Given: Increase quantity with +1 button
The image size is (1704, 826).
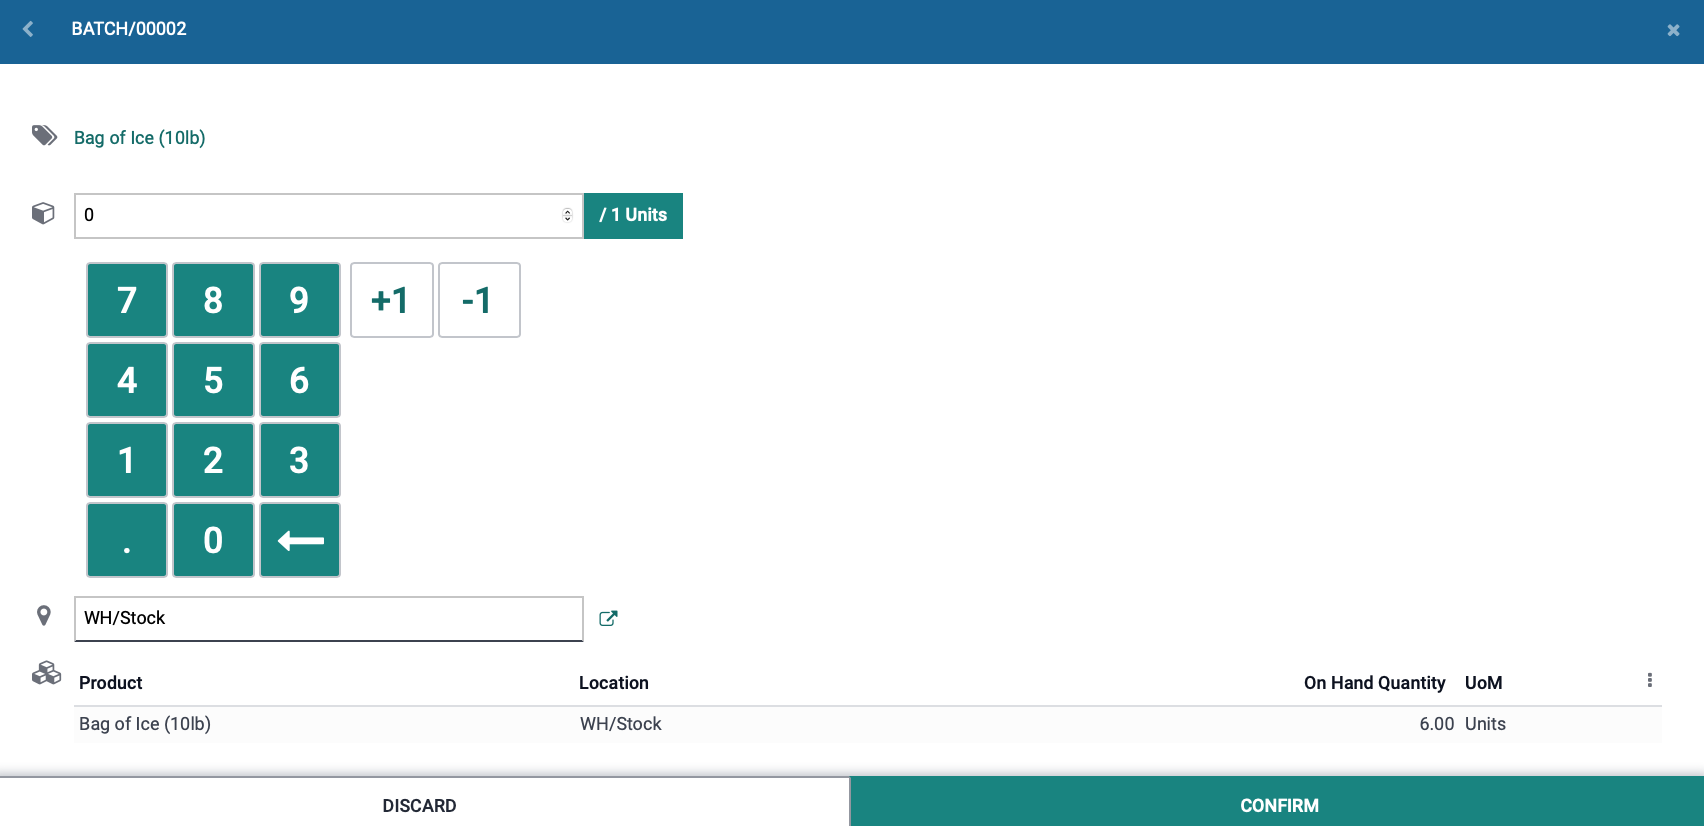Looking at the screenshot, I should (x=391, y=300).
